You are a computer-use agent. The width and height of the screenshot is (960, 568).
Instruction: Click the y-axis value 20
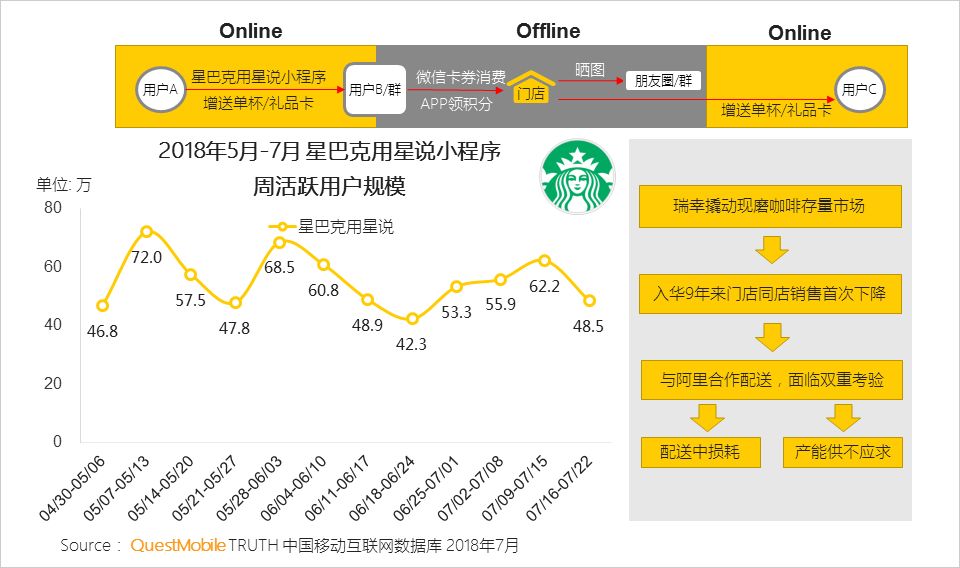click(53, 383)
